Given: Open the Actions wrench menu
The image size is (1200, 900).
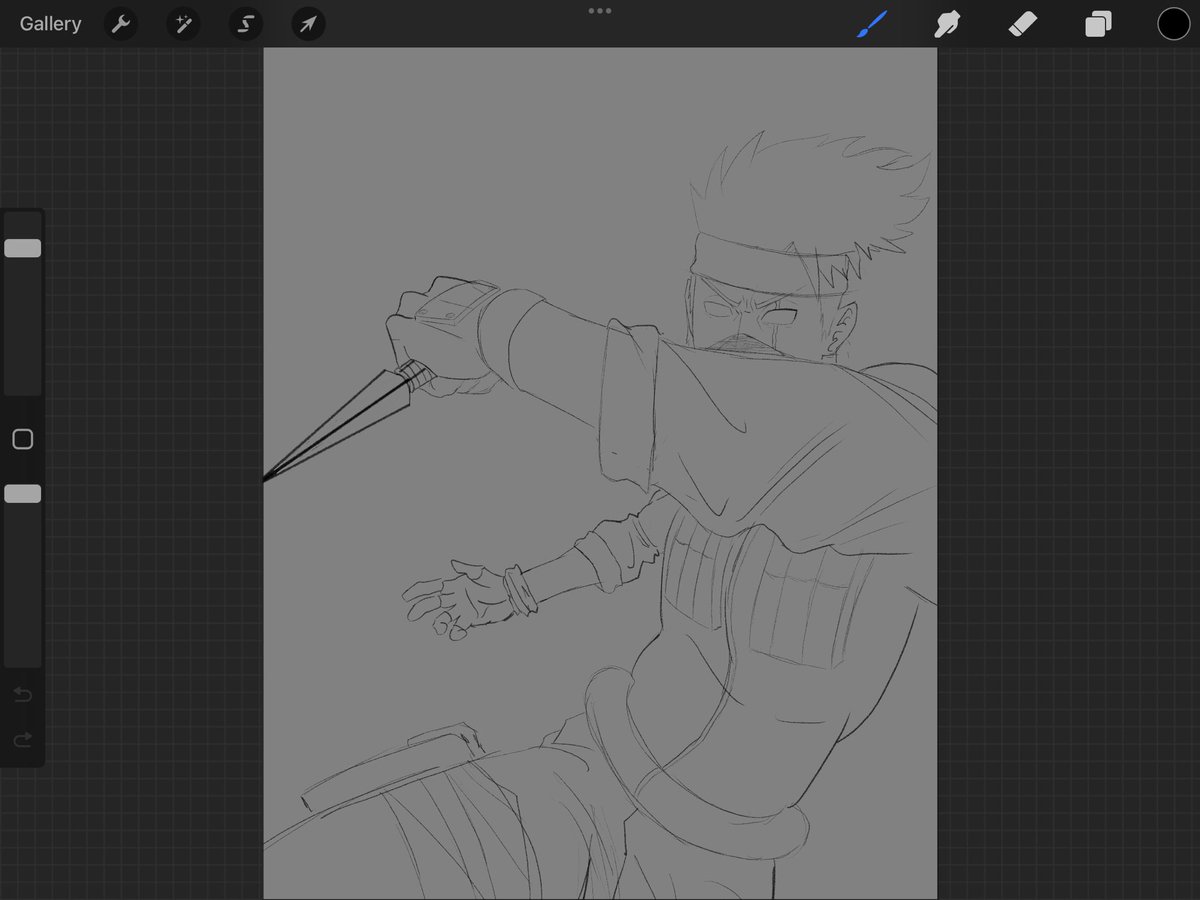Looking at the screenshot, I should coord(121,24).
